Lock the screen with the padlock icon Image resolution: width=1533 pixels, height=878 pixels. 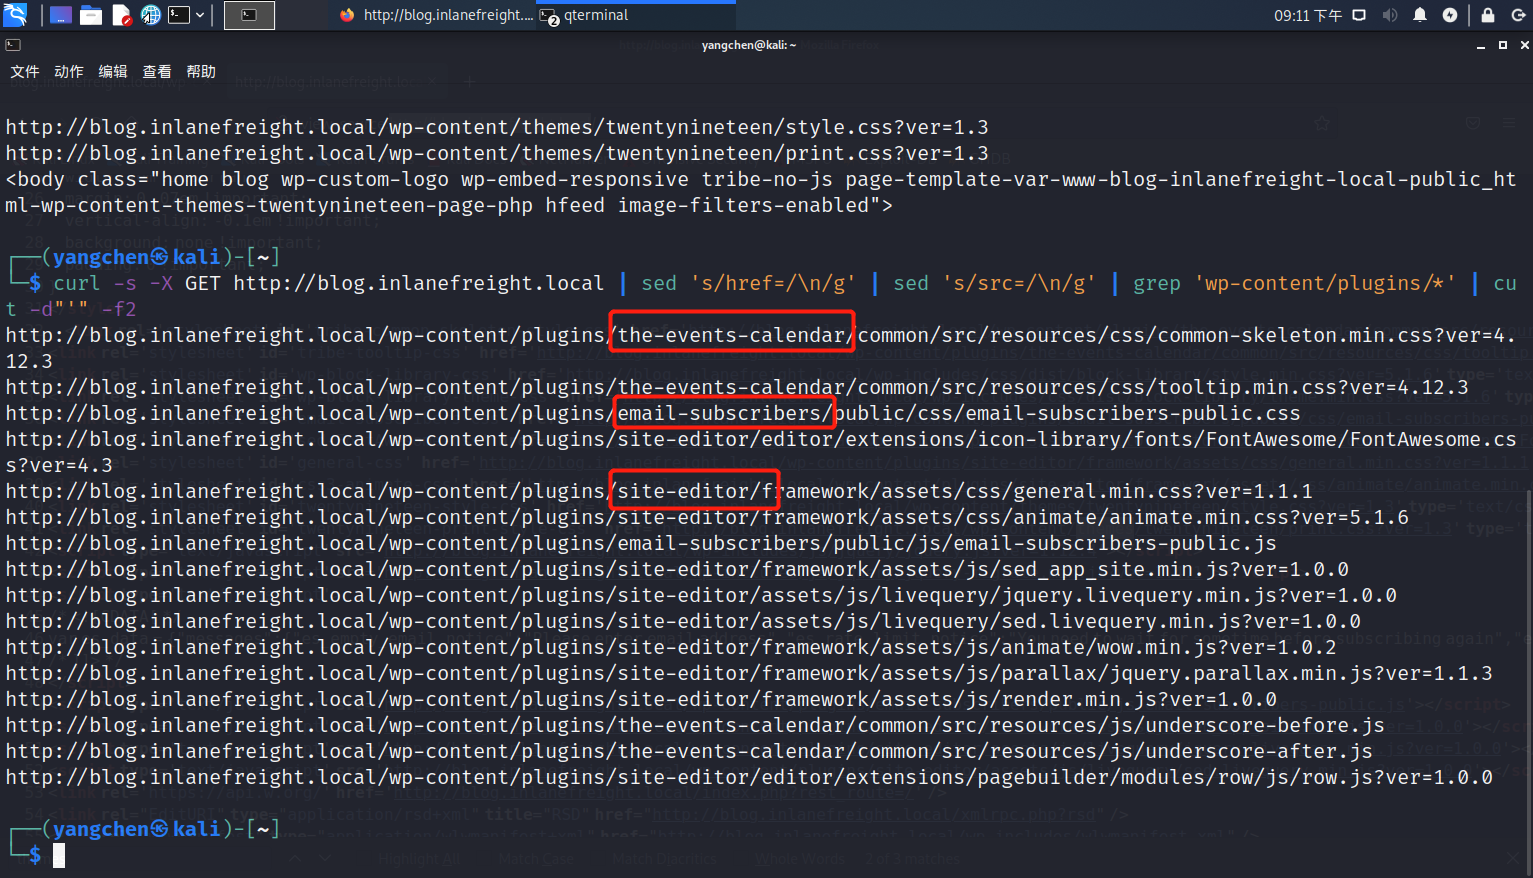1488,15
